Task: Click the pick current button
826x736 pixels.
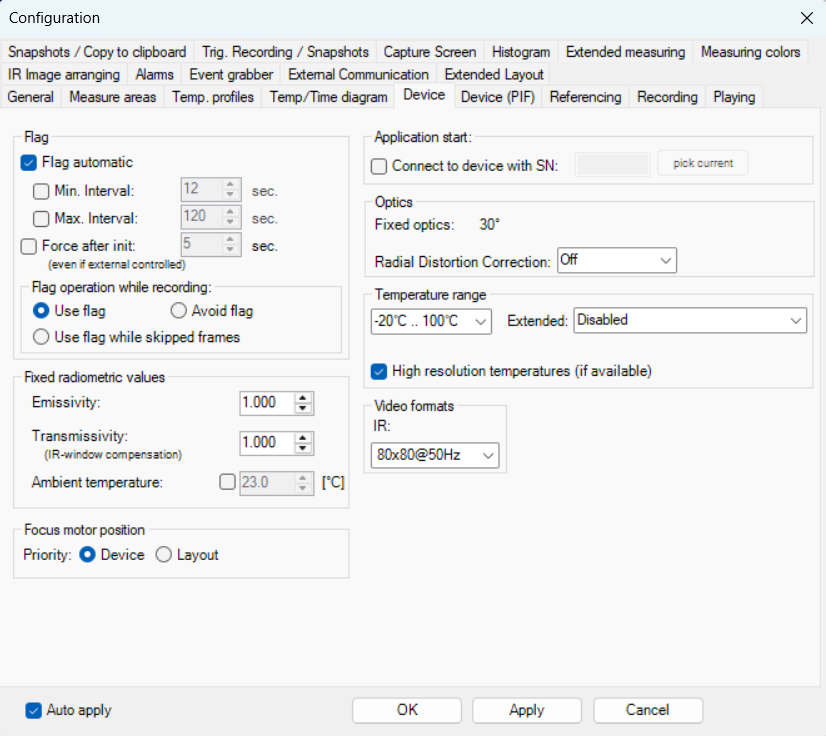Action: (x=703, y=163)
